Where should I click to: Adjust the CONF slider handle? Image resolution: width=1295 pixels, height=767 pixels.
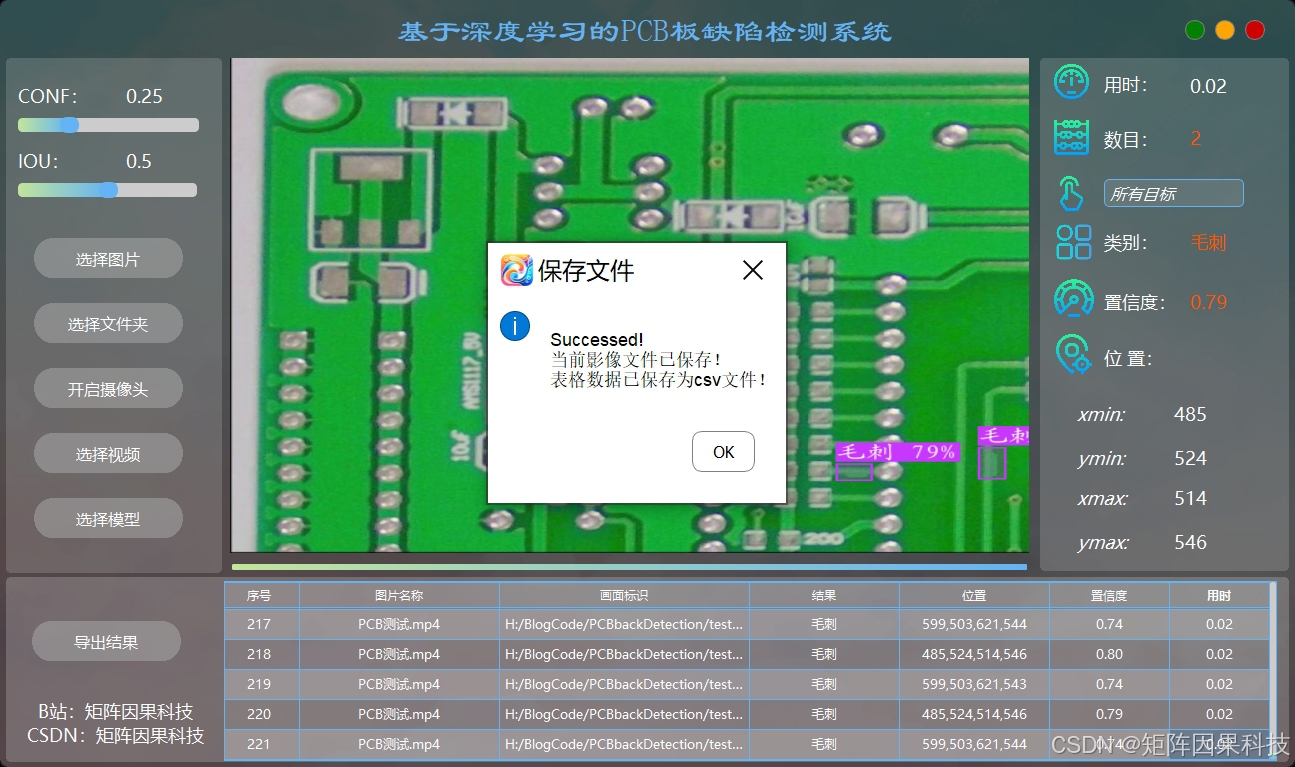click(69, 125)
